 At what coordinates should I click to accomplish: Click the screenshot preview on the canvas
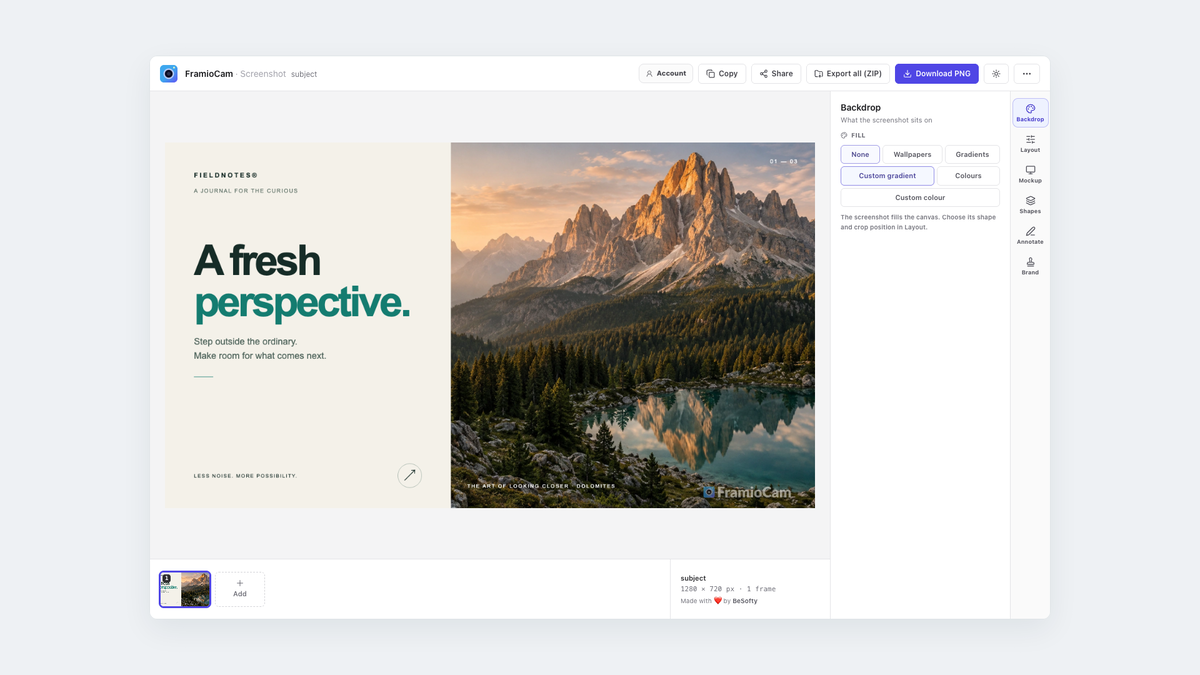490,325
